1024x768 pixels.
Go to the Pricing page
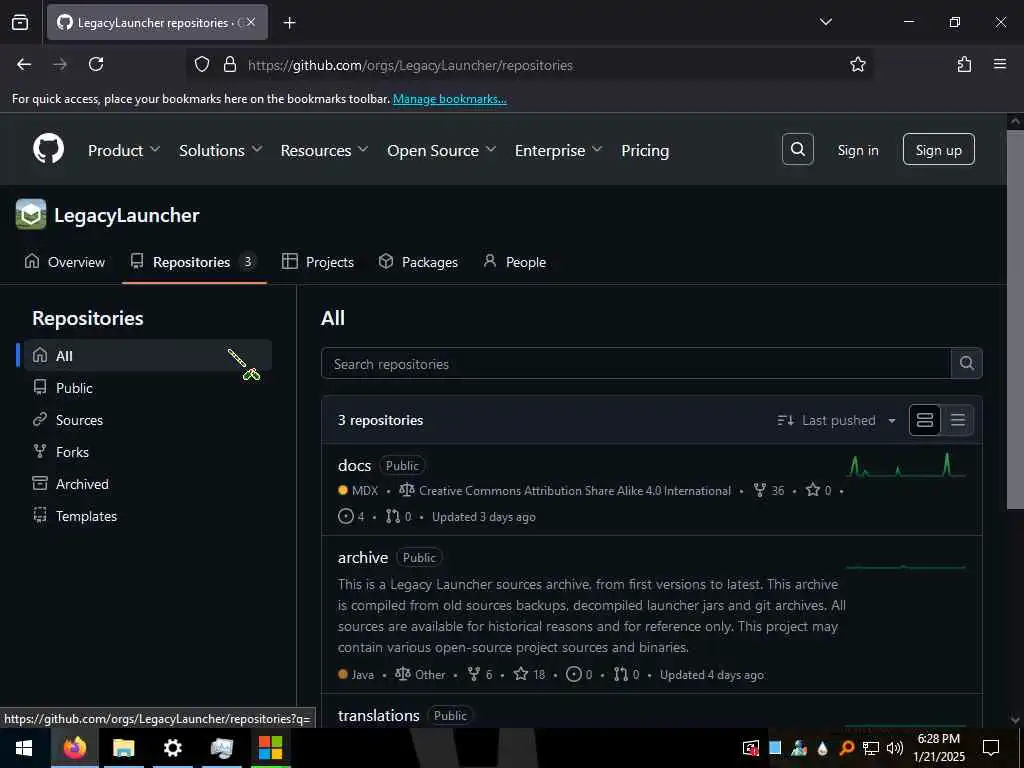coord(645,150)
